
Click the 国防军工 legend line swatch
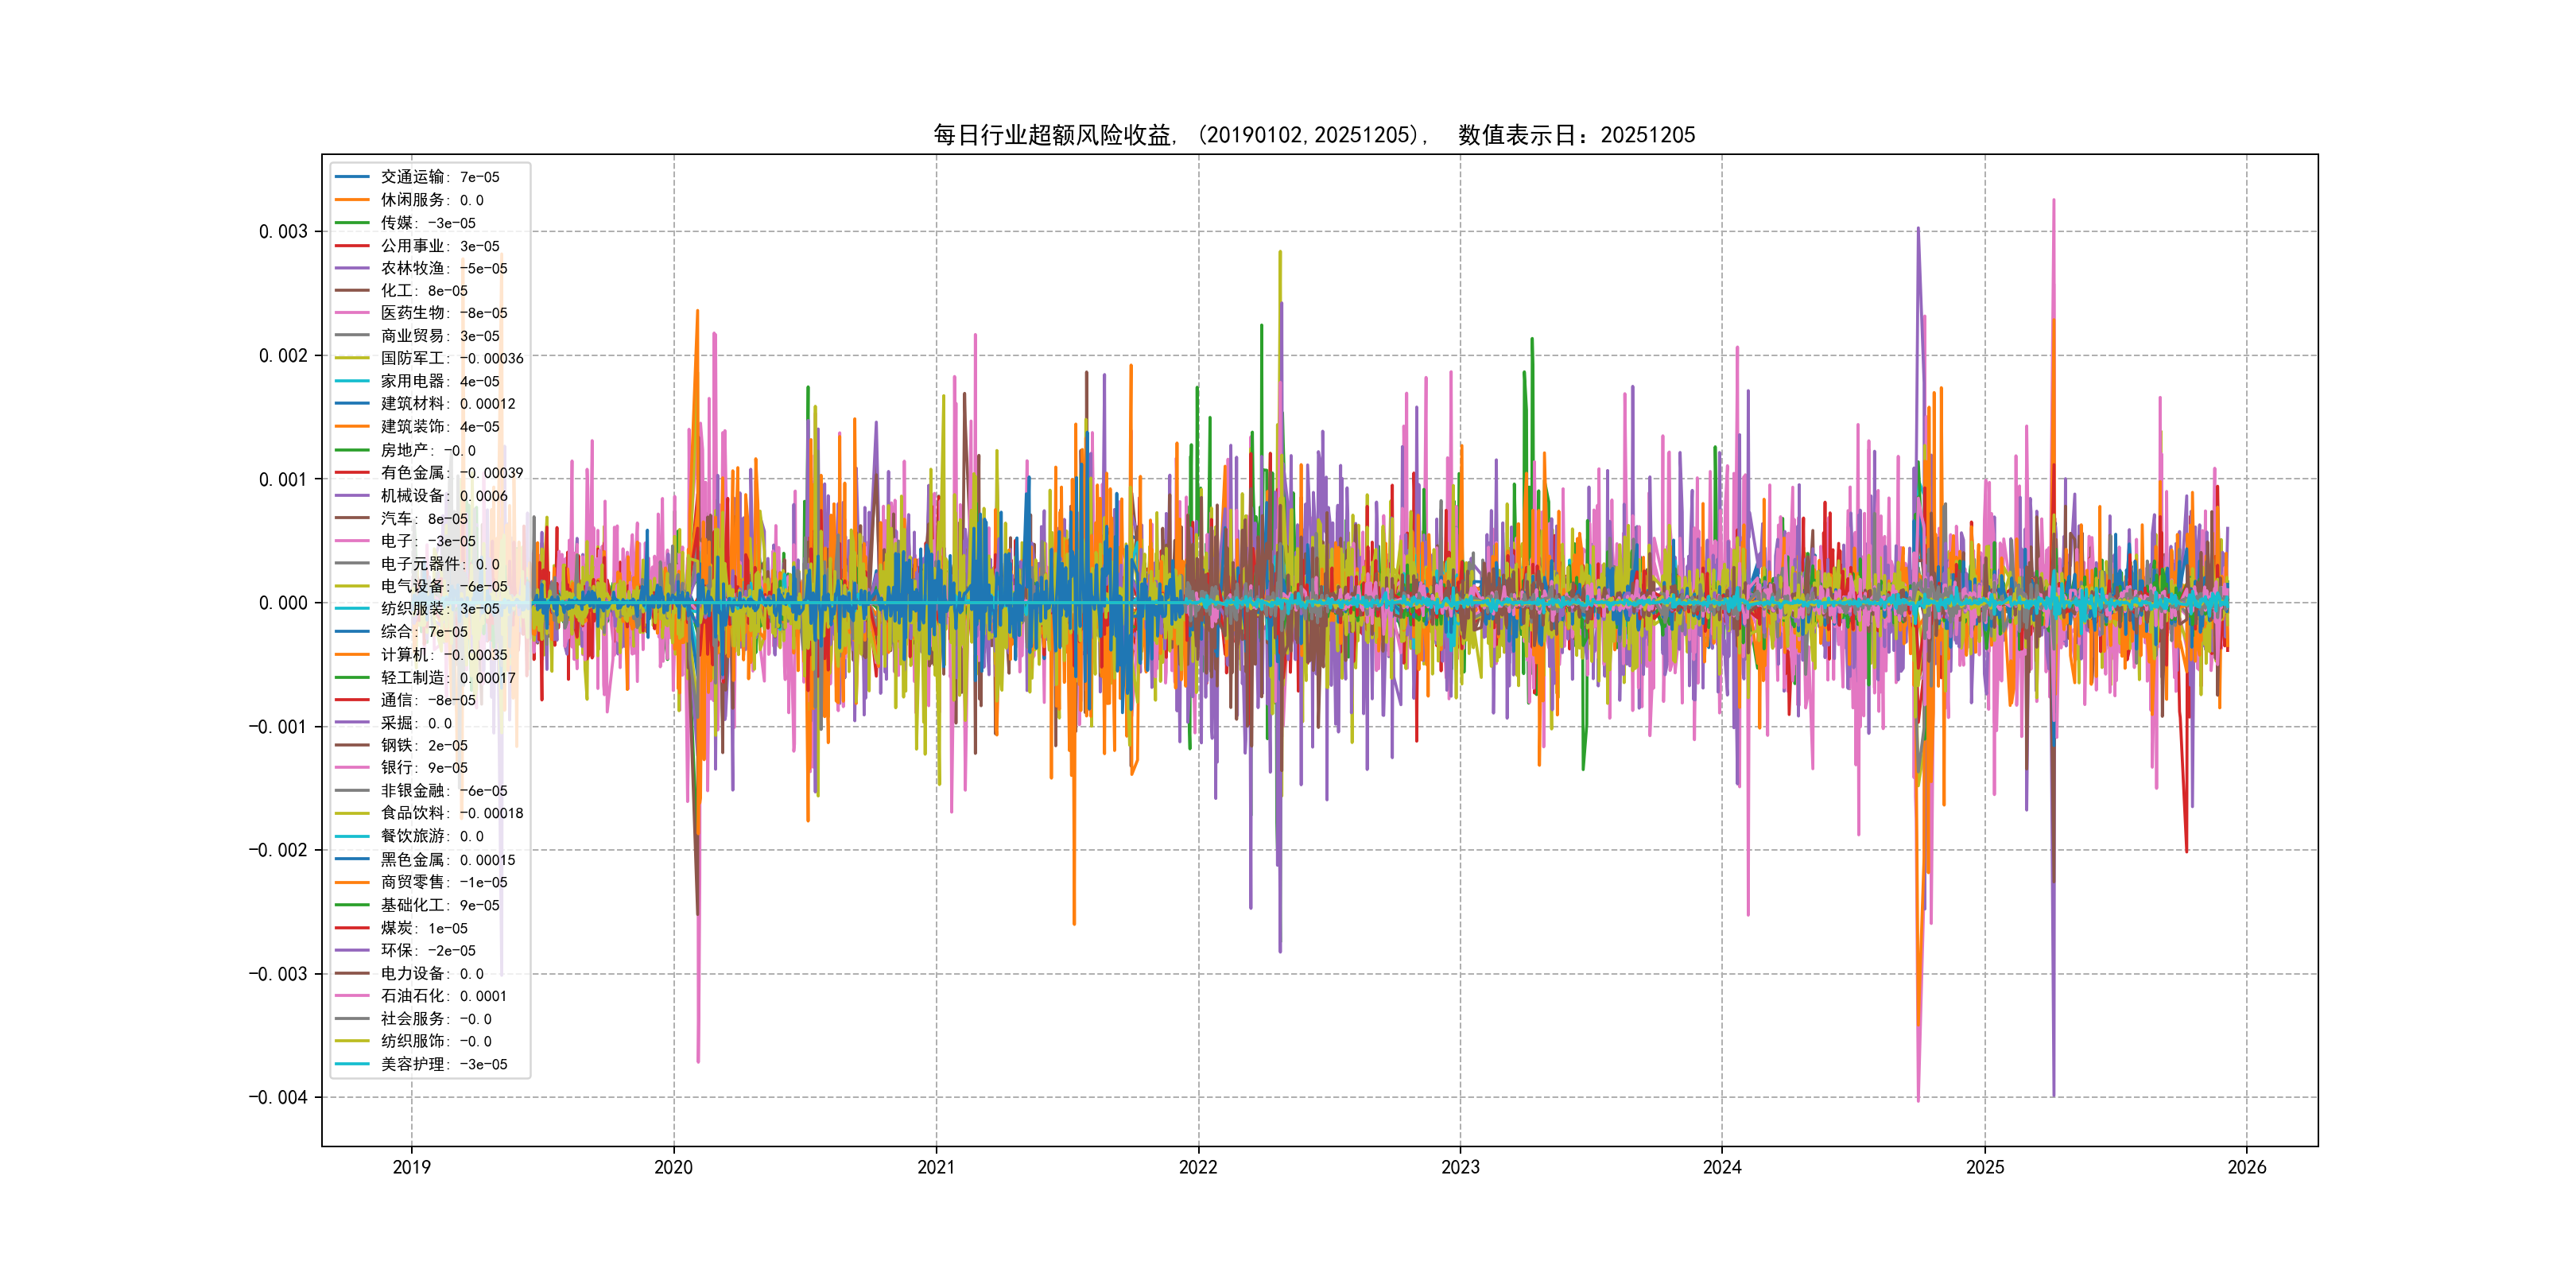[x=352, y=358]
